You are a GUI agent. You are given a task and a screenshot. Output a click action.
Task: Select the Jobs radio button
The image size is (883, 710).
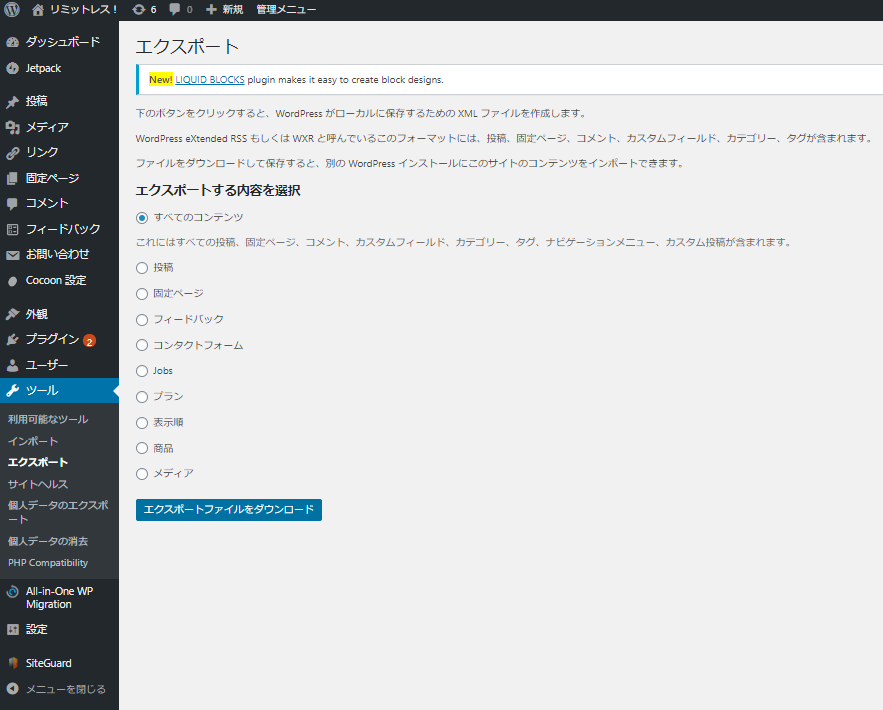(142, 371)
